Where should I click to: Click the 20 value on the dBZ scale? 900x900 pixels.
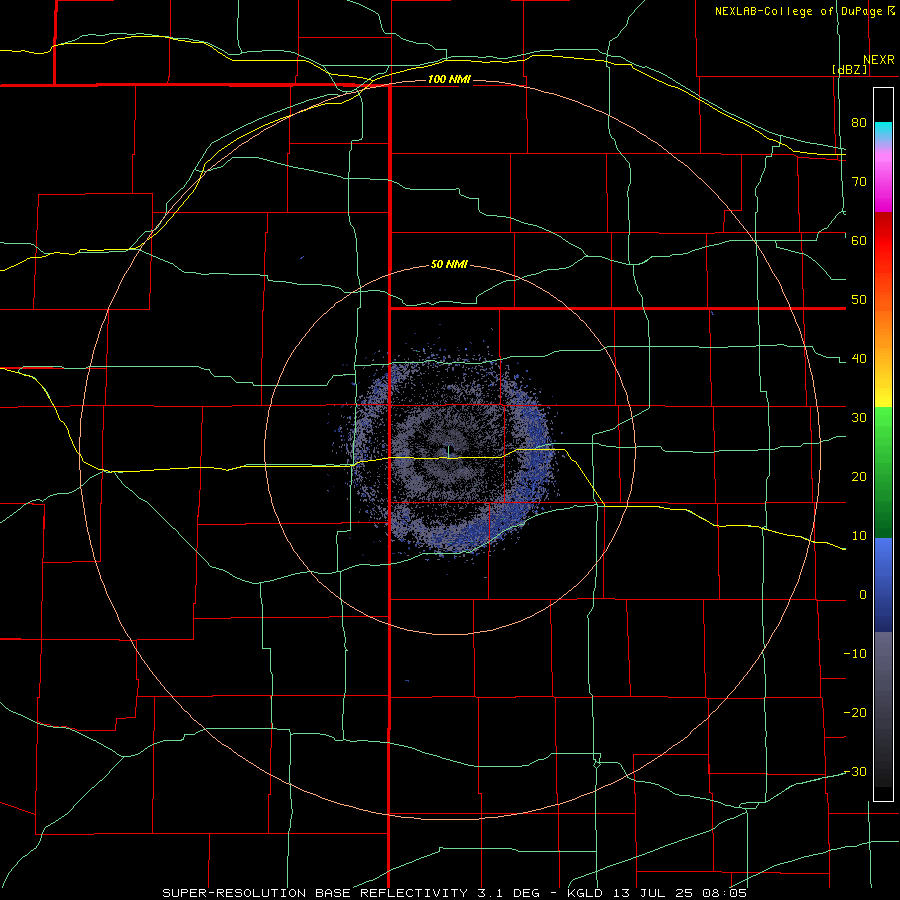pos(859,477)
